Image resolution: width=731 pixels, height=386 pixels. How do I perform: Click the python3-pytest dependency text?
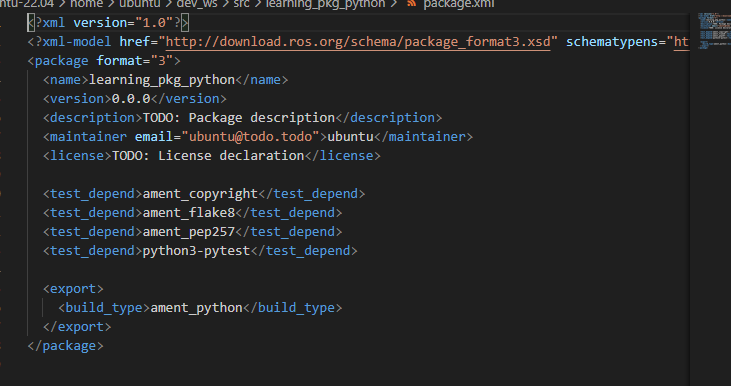tap(196, 251)
